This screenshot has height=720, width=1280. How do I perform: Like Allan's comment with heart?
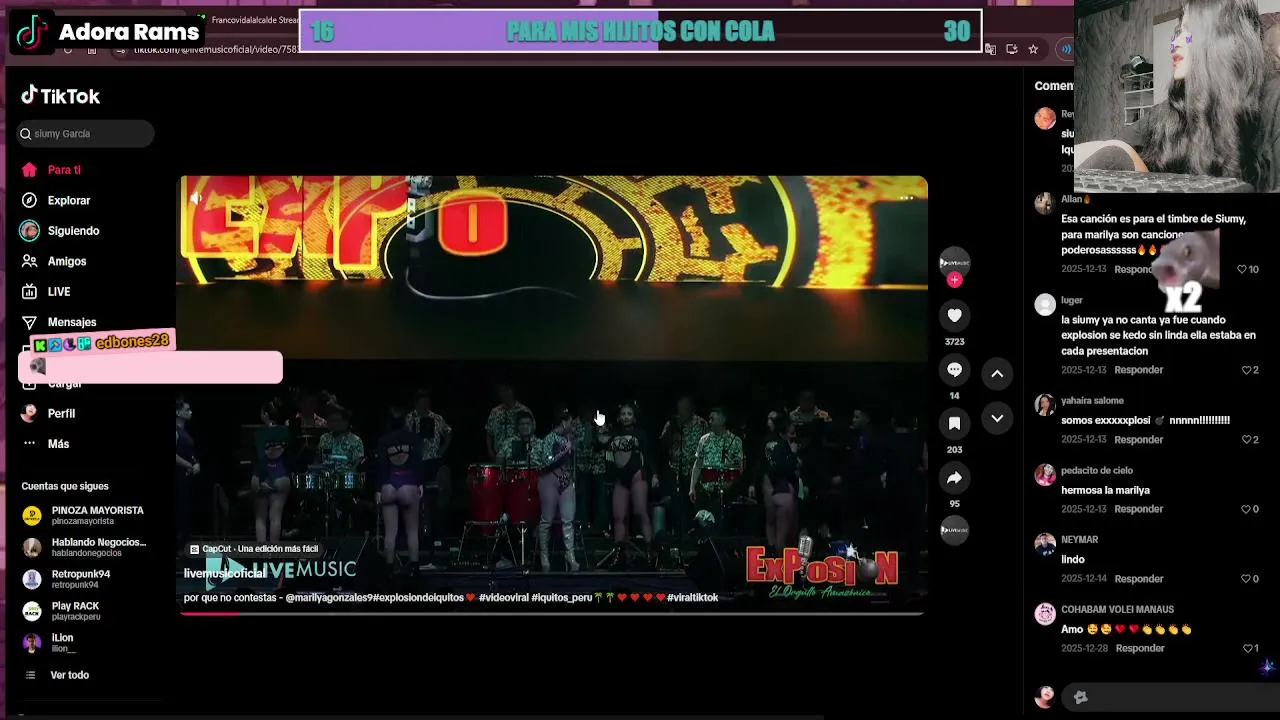1242,269
